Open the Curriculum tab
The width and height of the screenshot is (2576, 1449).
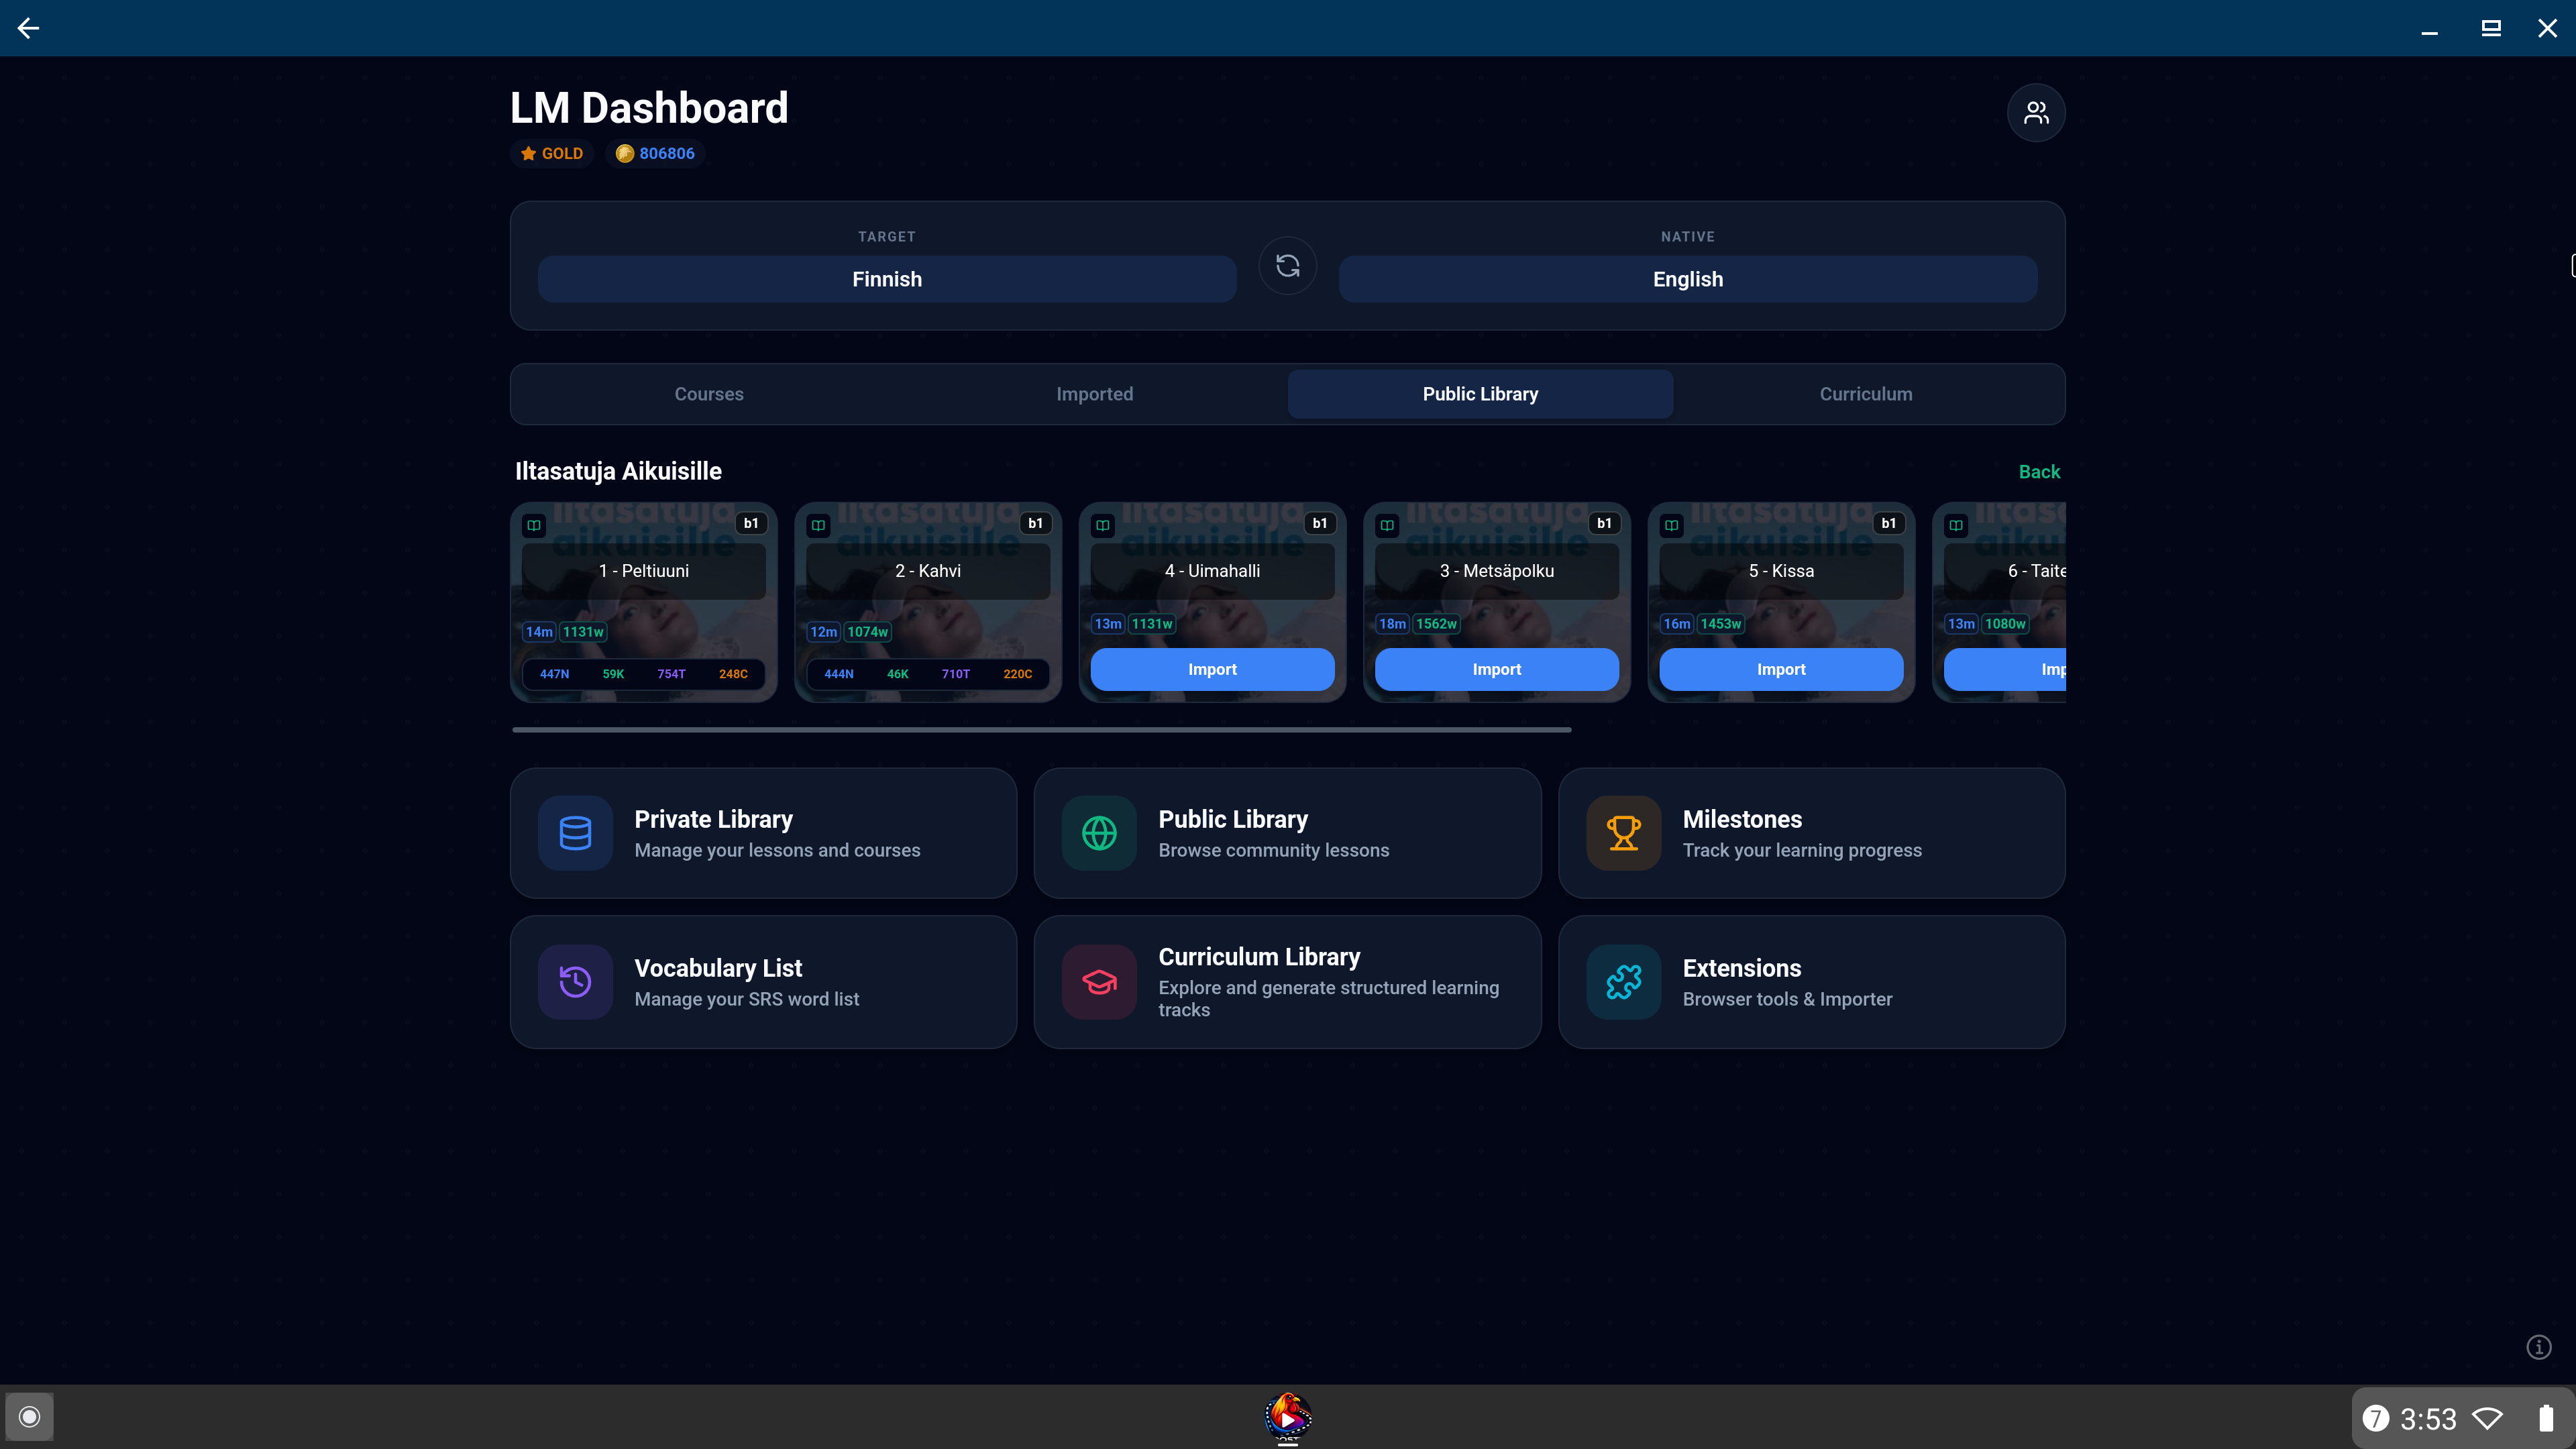coord(1865,394)
